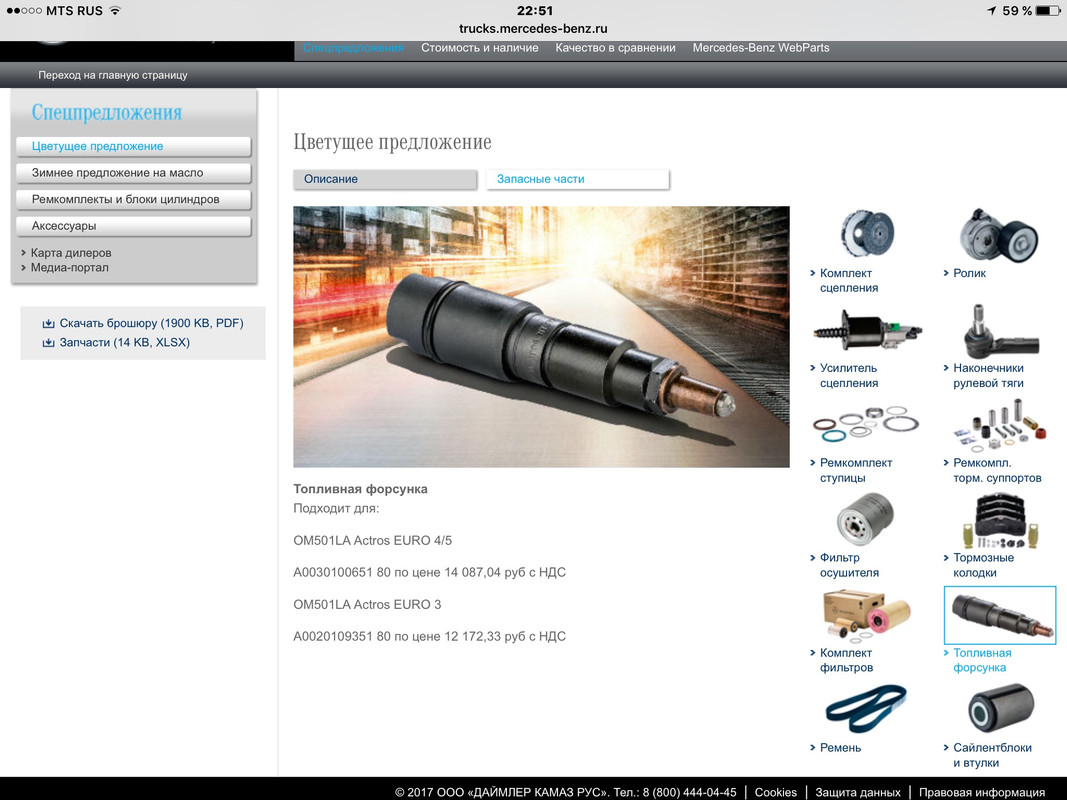The image size is (1067, 800).
Task: Open the clutch booster product image
Action: 866,331
